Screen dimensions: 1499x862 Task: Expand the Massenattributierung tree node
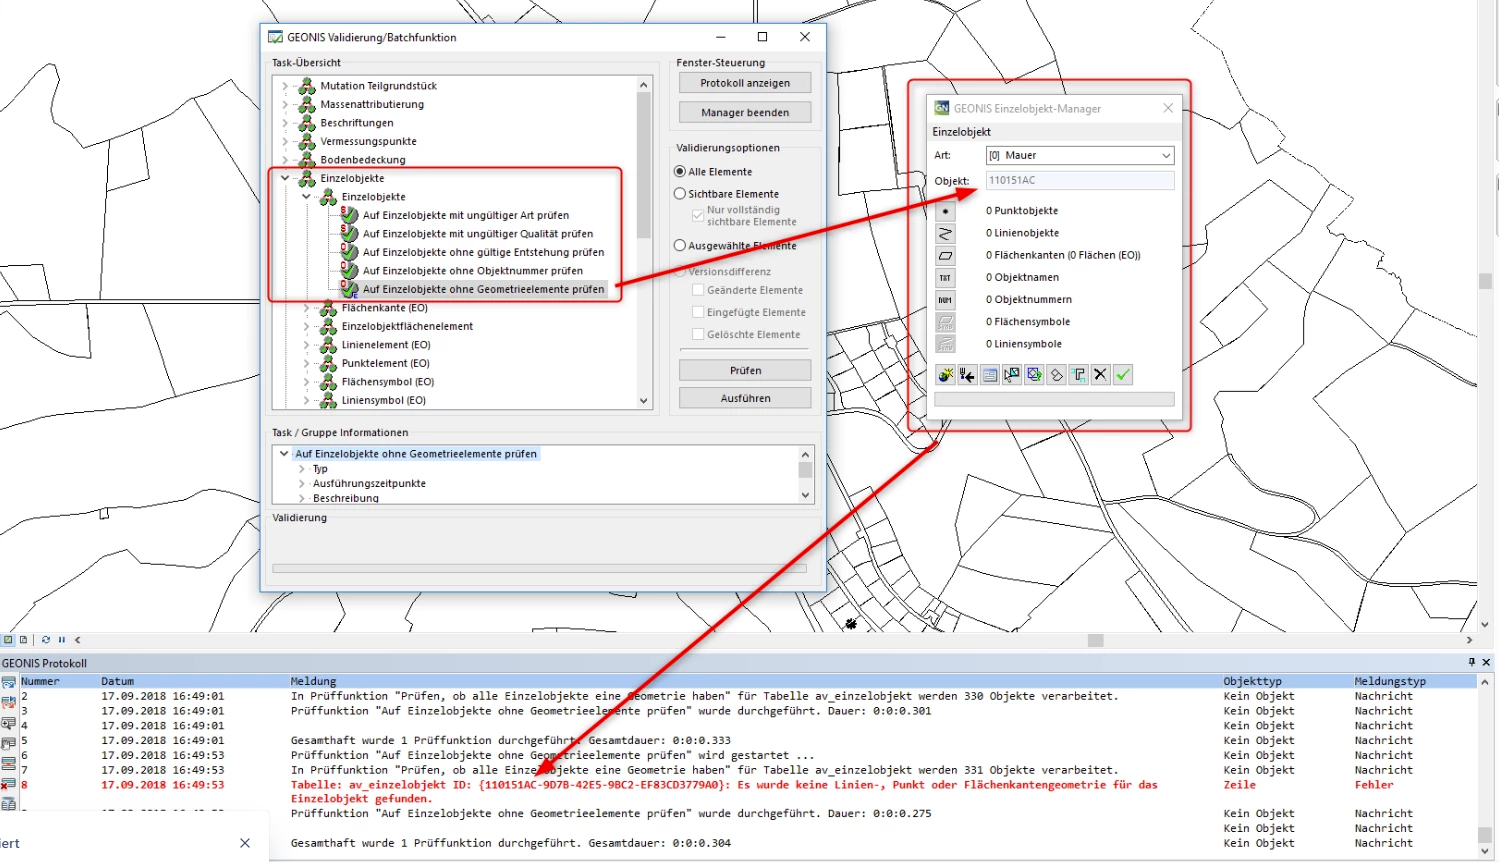click(285, 104)
